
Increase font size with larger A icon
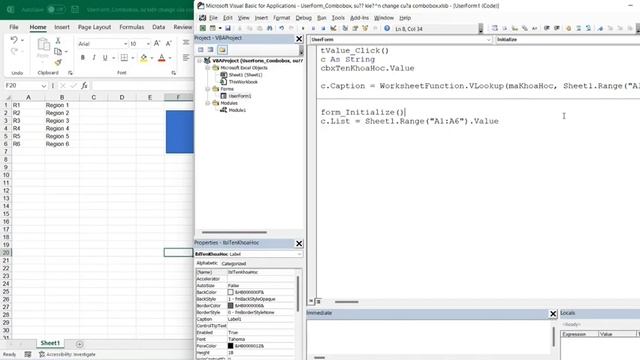click(157, 43)
